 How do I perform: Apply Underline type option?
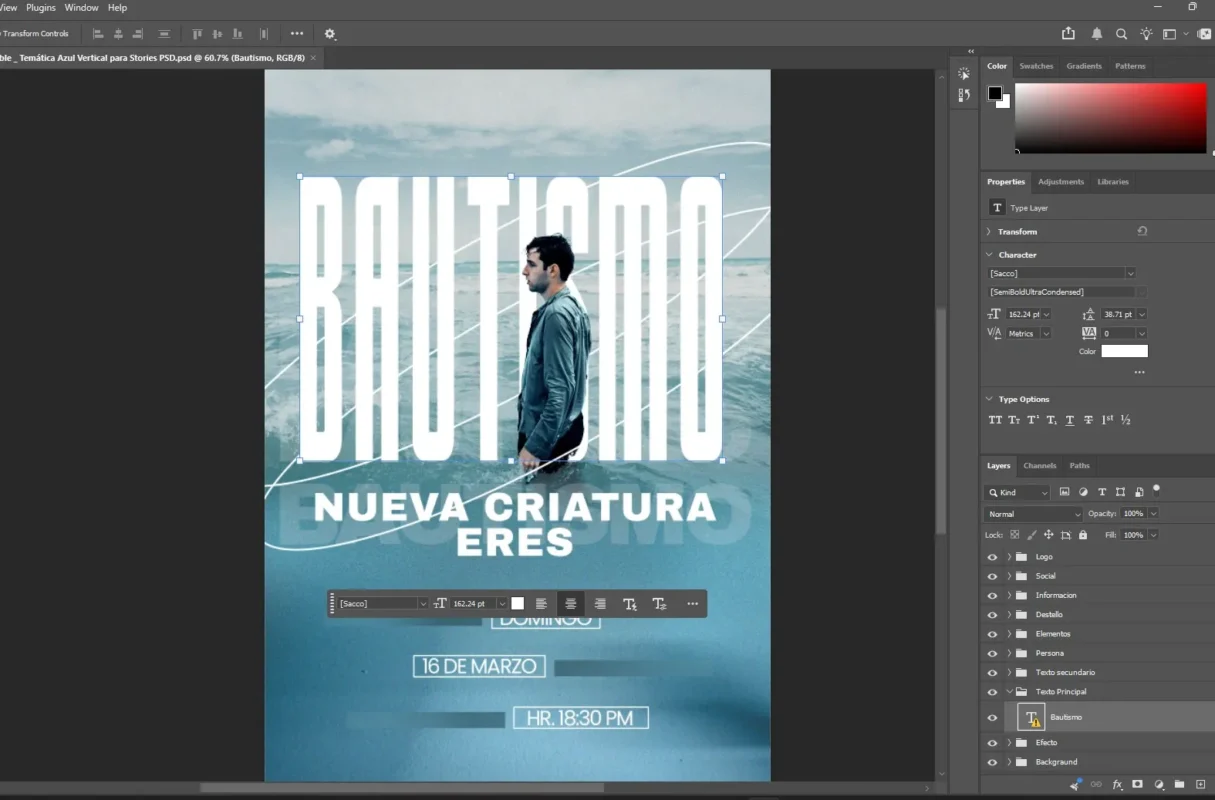[x=1070, y=420]
